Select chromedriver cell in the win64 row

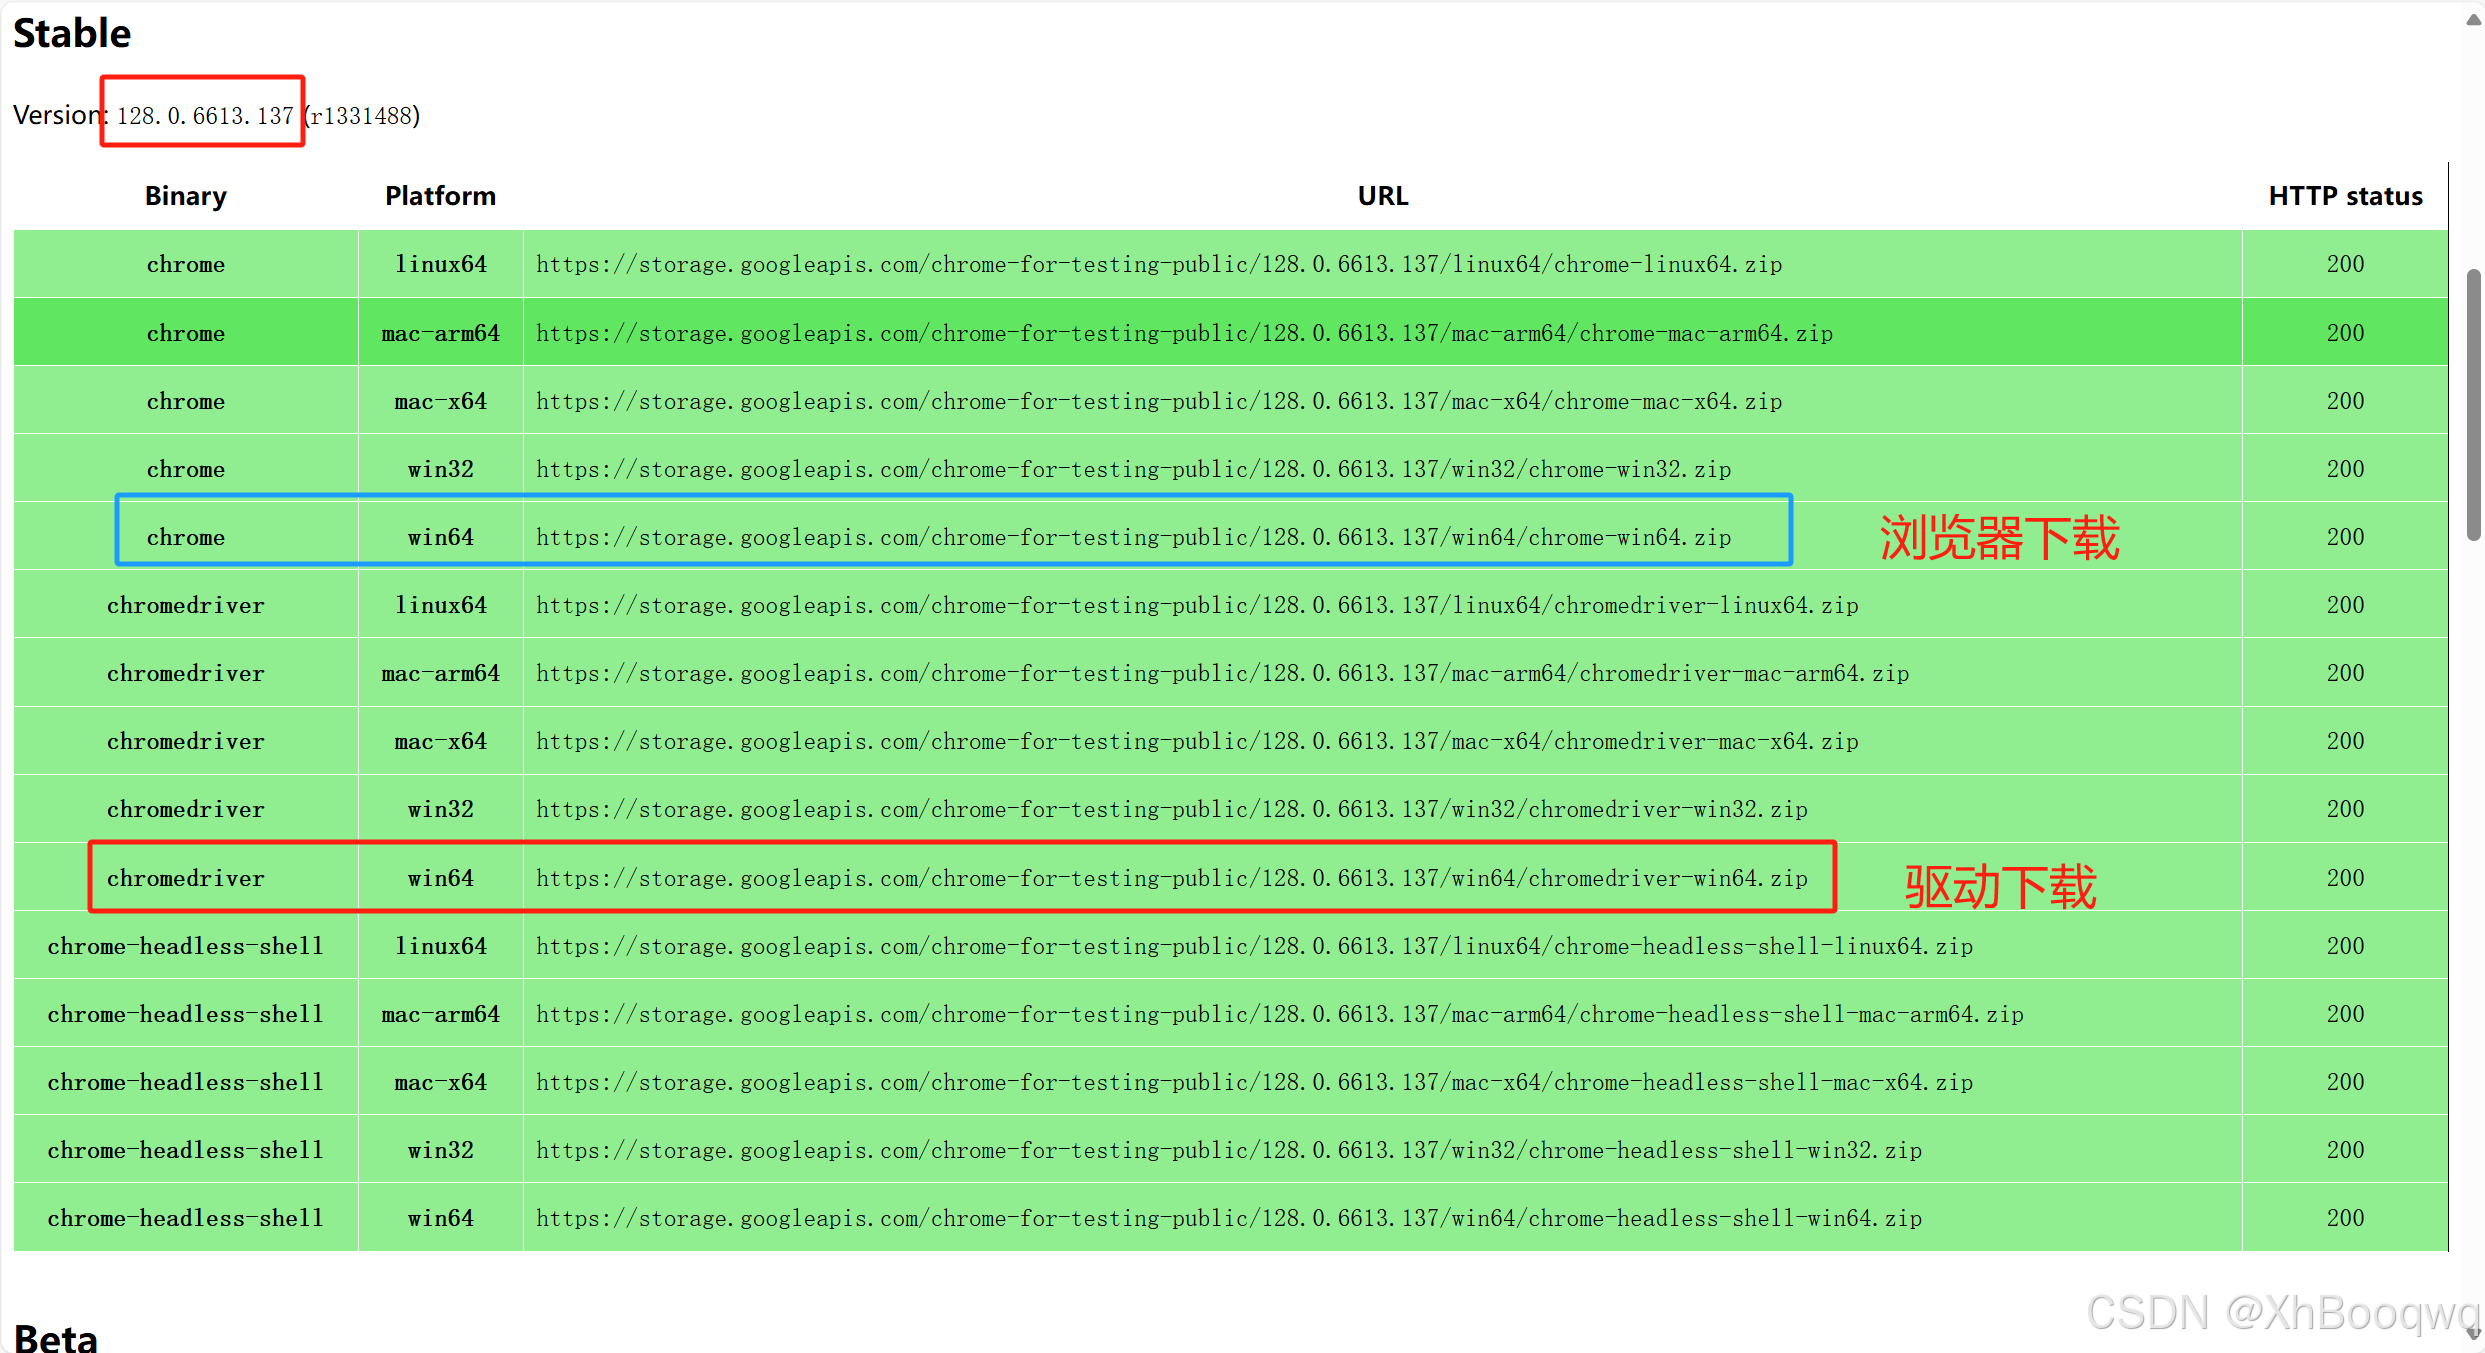tap(186, 878)
